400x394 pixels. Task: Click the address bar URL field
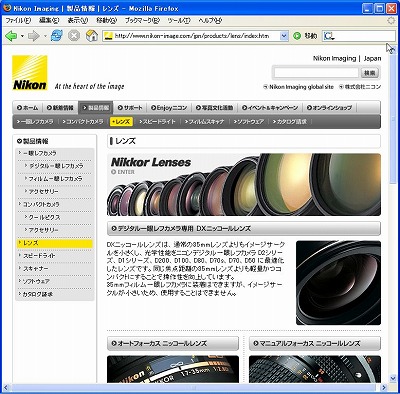click(196, 36)
